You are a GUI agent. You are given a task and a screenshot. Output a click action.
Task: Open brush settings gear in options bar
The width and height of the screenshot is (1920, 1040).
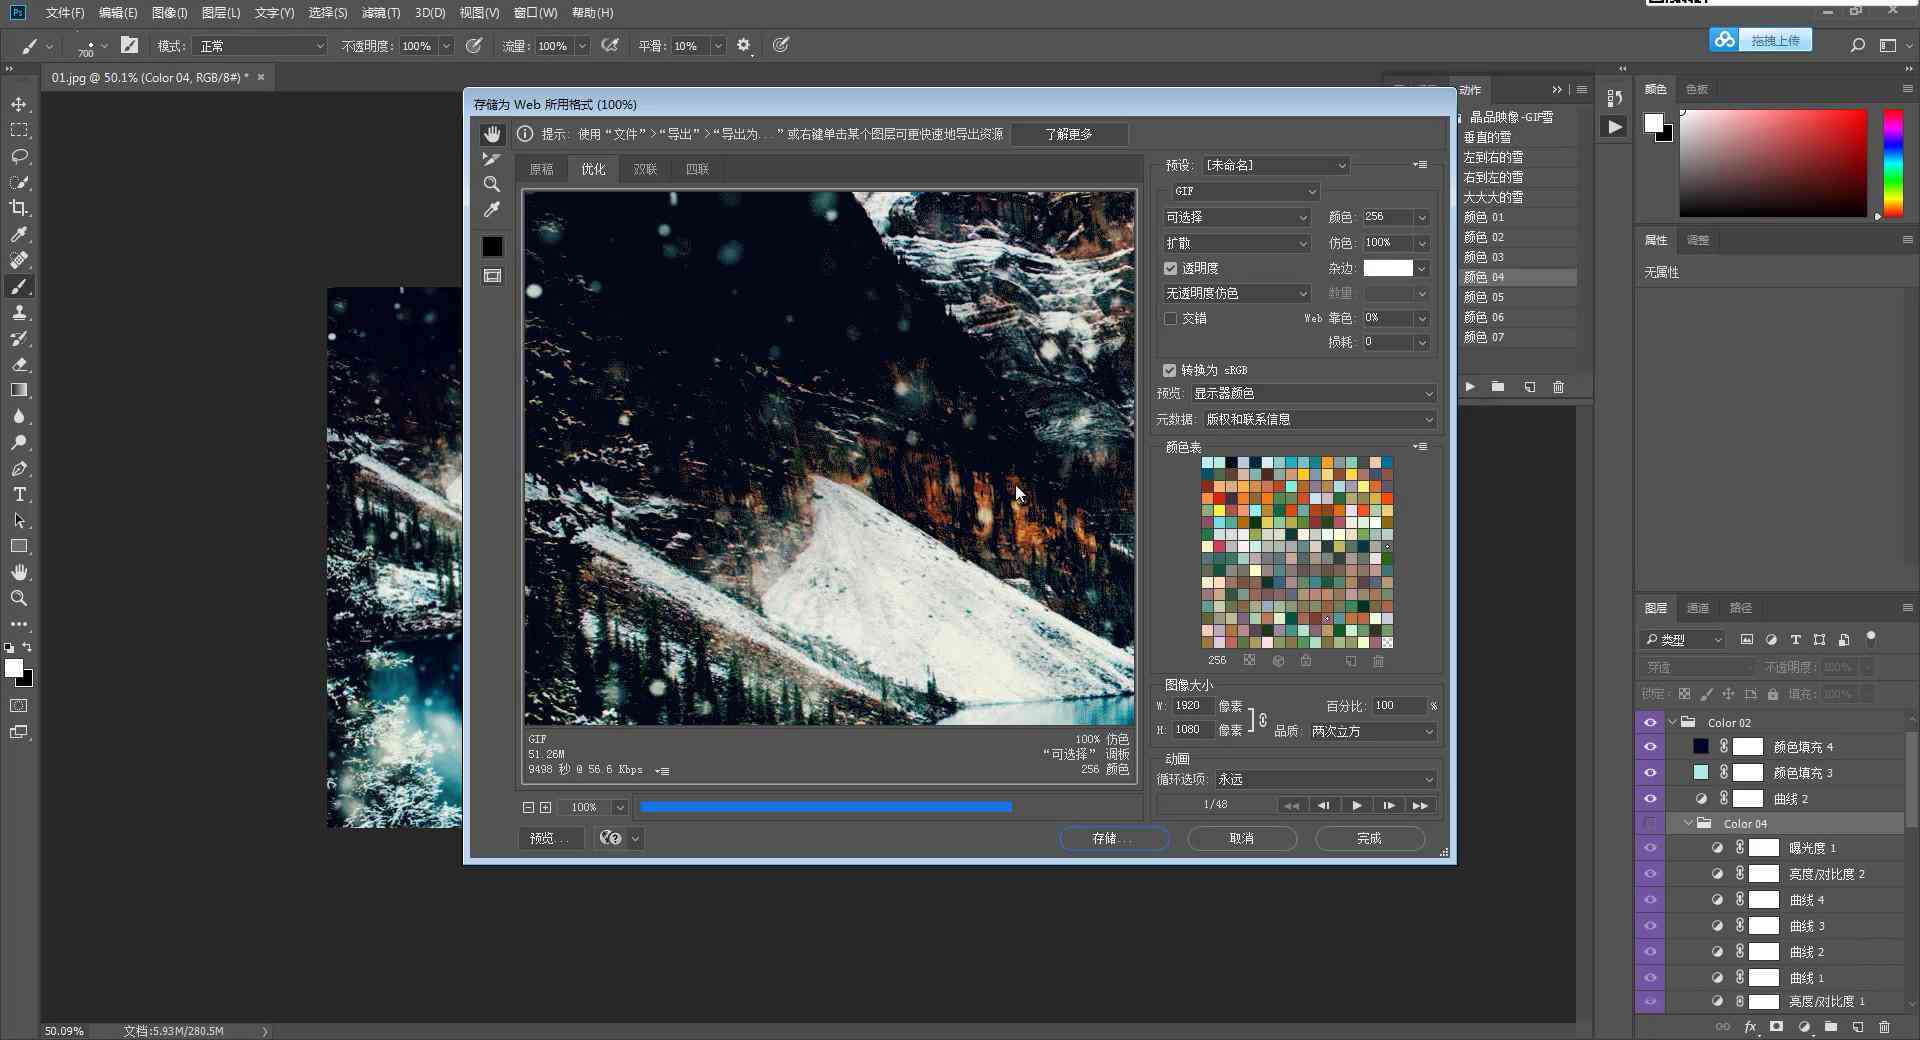pos(743,45)
